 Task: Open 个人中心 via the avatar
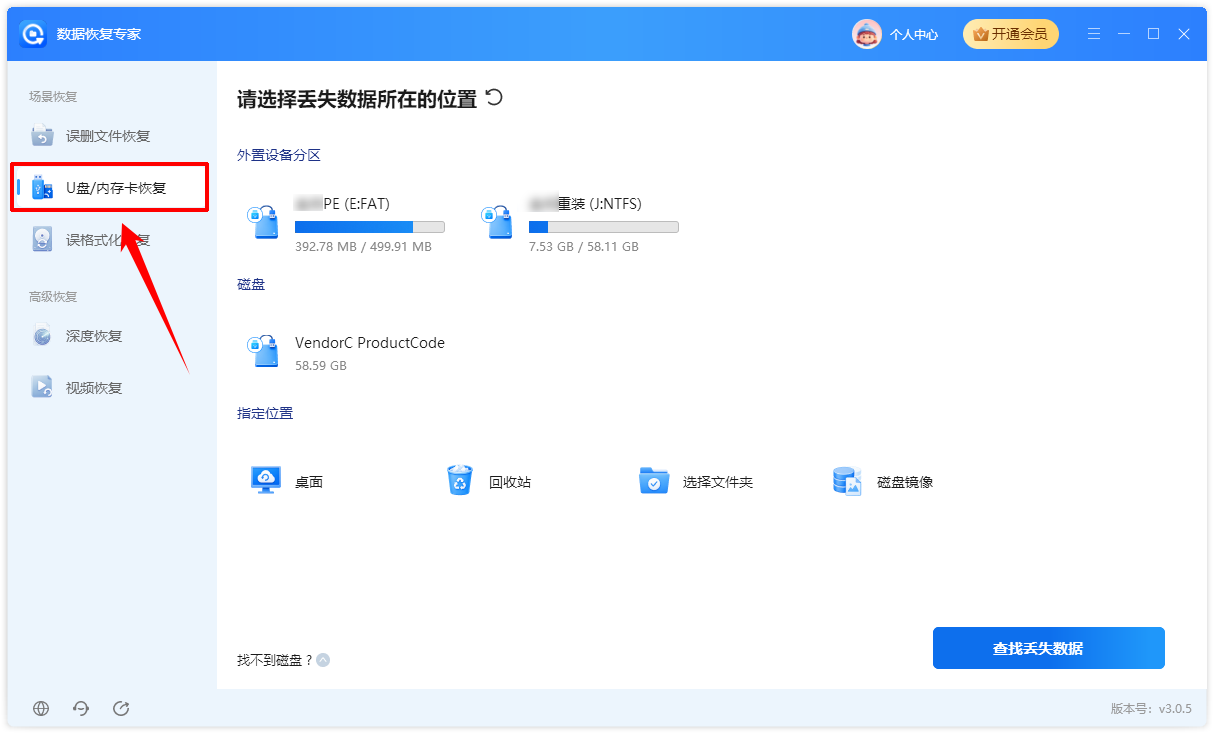pyautogui.click(x=866, y=34)
